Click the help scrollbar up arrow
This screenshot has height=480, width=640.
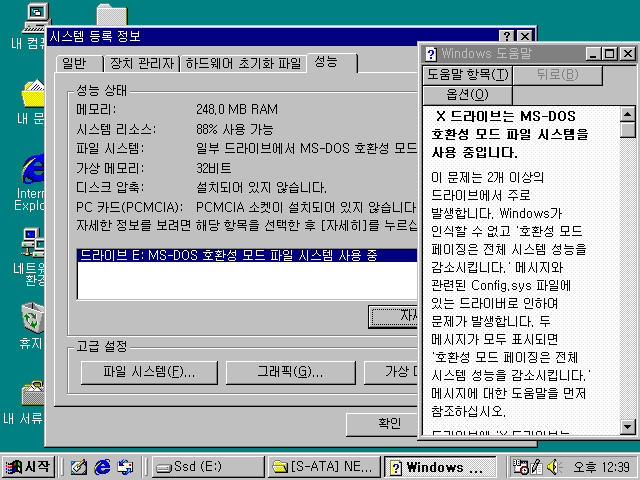point(627,114)
